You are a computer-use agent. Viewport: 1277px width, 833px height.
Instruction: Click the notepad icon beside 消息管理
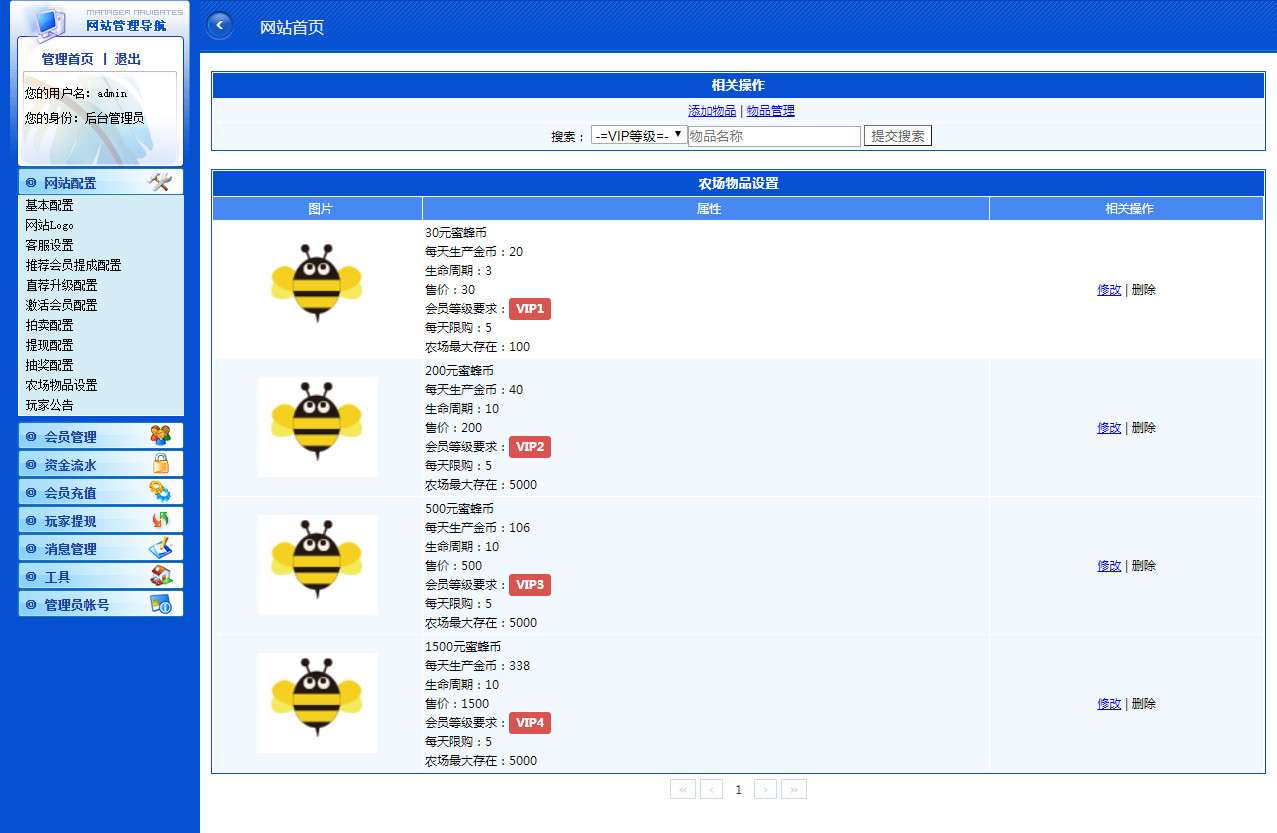(160, 548)
